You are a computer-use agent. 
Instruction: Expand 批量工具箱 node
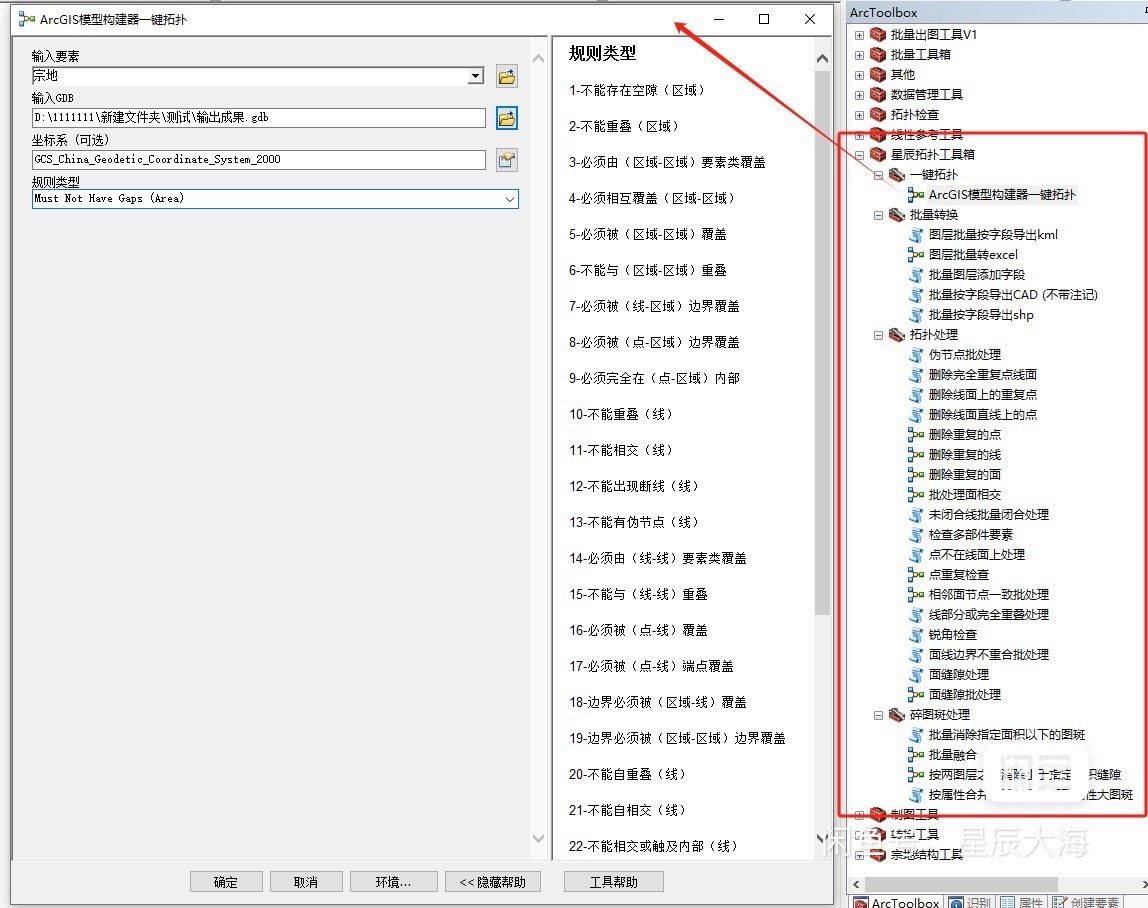(860, 55)
